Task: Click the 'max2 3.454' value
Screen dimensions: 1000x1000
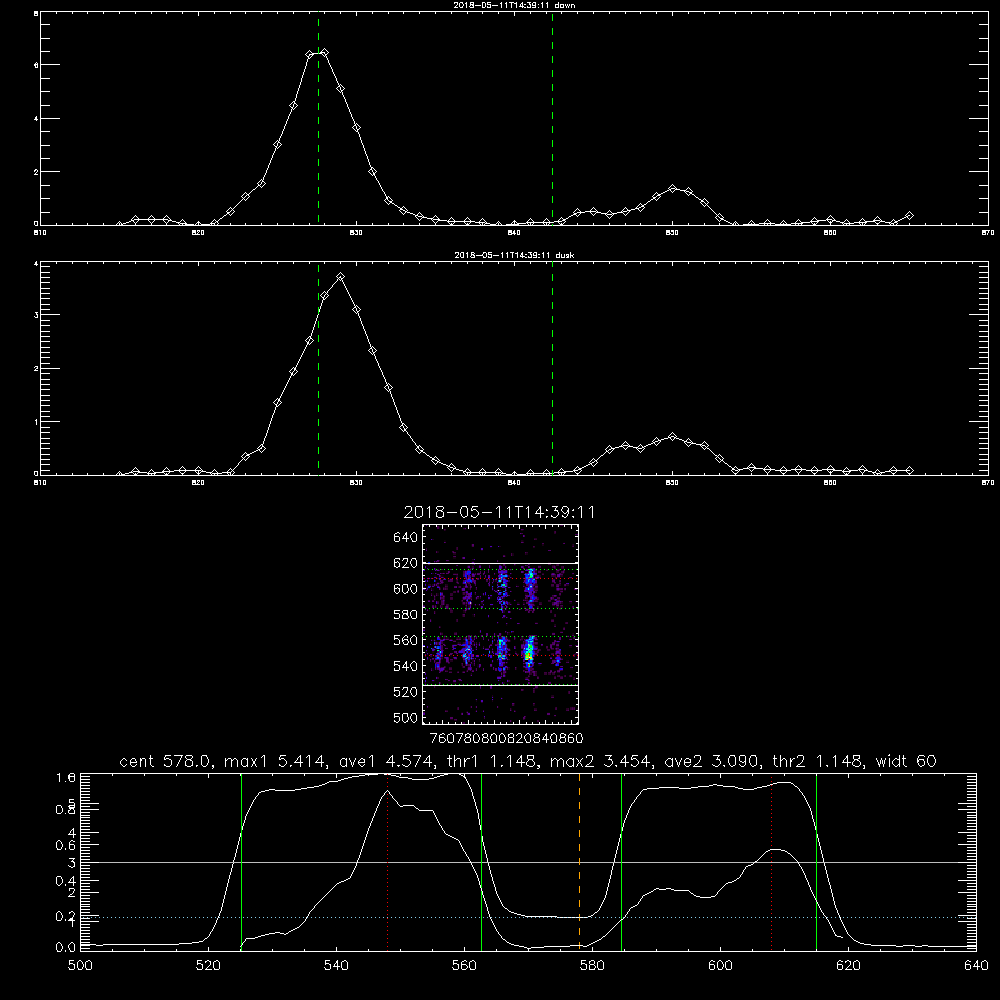Action: (x=602, y=761)
